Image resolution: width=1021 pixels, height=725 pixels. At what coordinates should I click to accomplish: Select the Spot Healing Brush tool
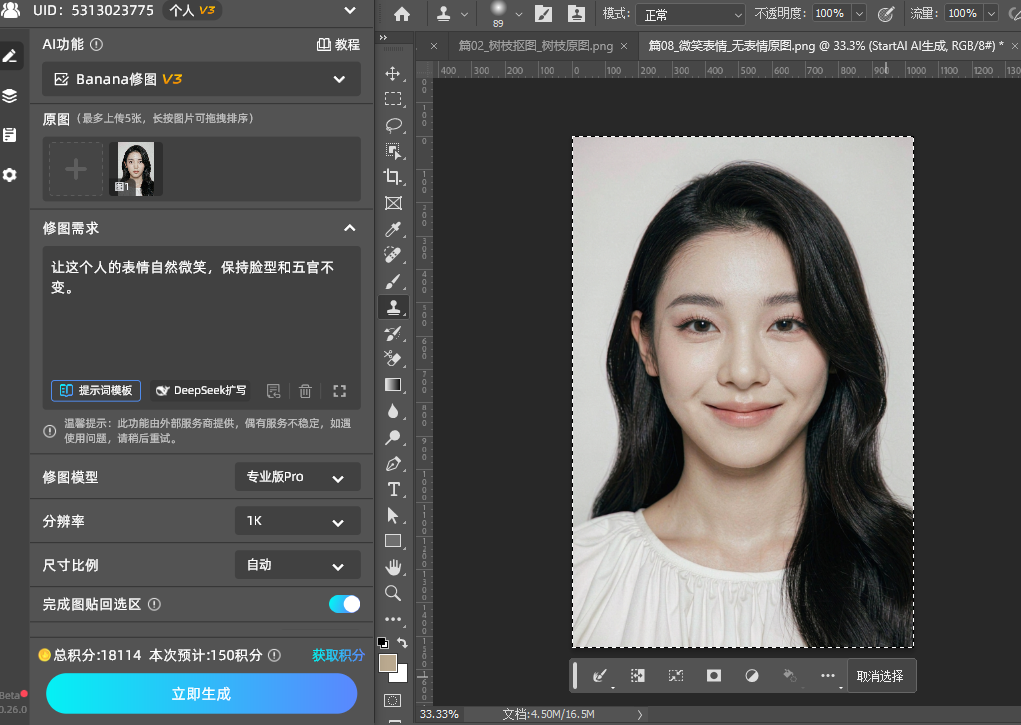click(x=393, y=255)
